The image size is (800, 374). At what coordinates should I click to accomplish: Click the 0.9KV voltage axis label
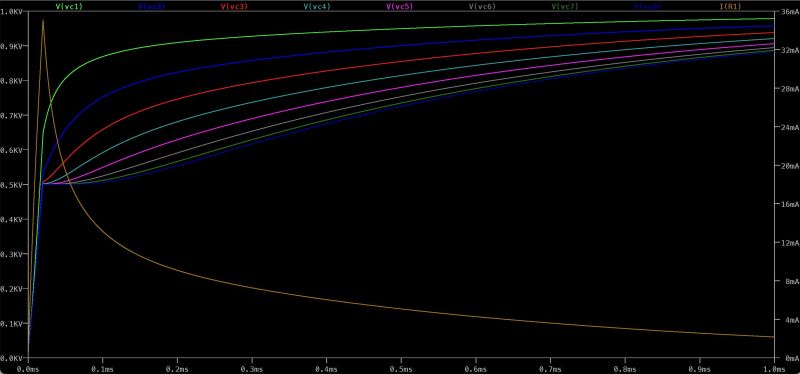coord(11,45)
